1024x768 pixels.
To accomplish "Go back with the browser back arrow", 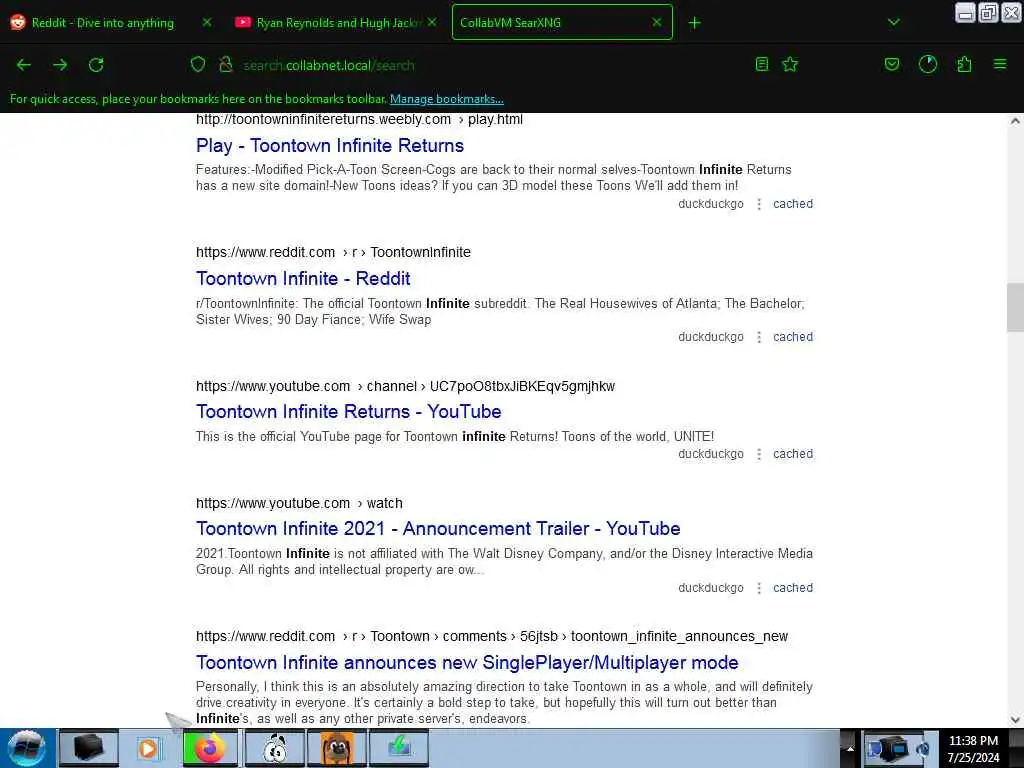I will (x=24, y=65).
